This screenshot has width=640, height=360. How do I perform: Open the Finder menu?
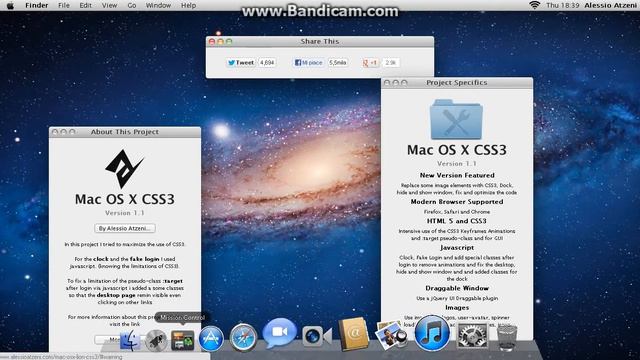click(x=37, y=5)
